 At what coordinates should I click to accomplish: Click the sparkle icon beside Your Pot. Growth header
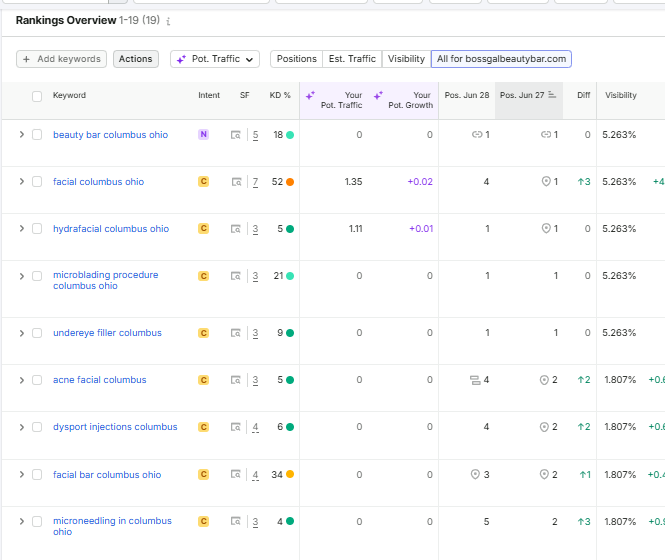click(378, 95)
